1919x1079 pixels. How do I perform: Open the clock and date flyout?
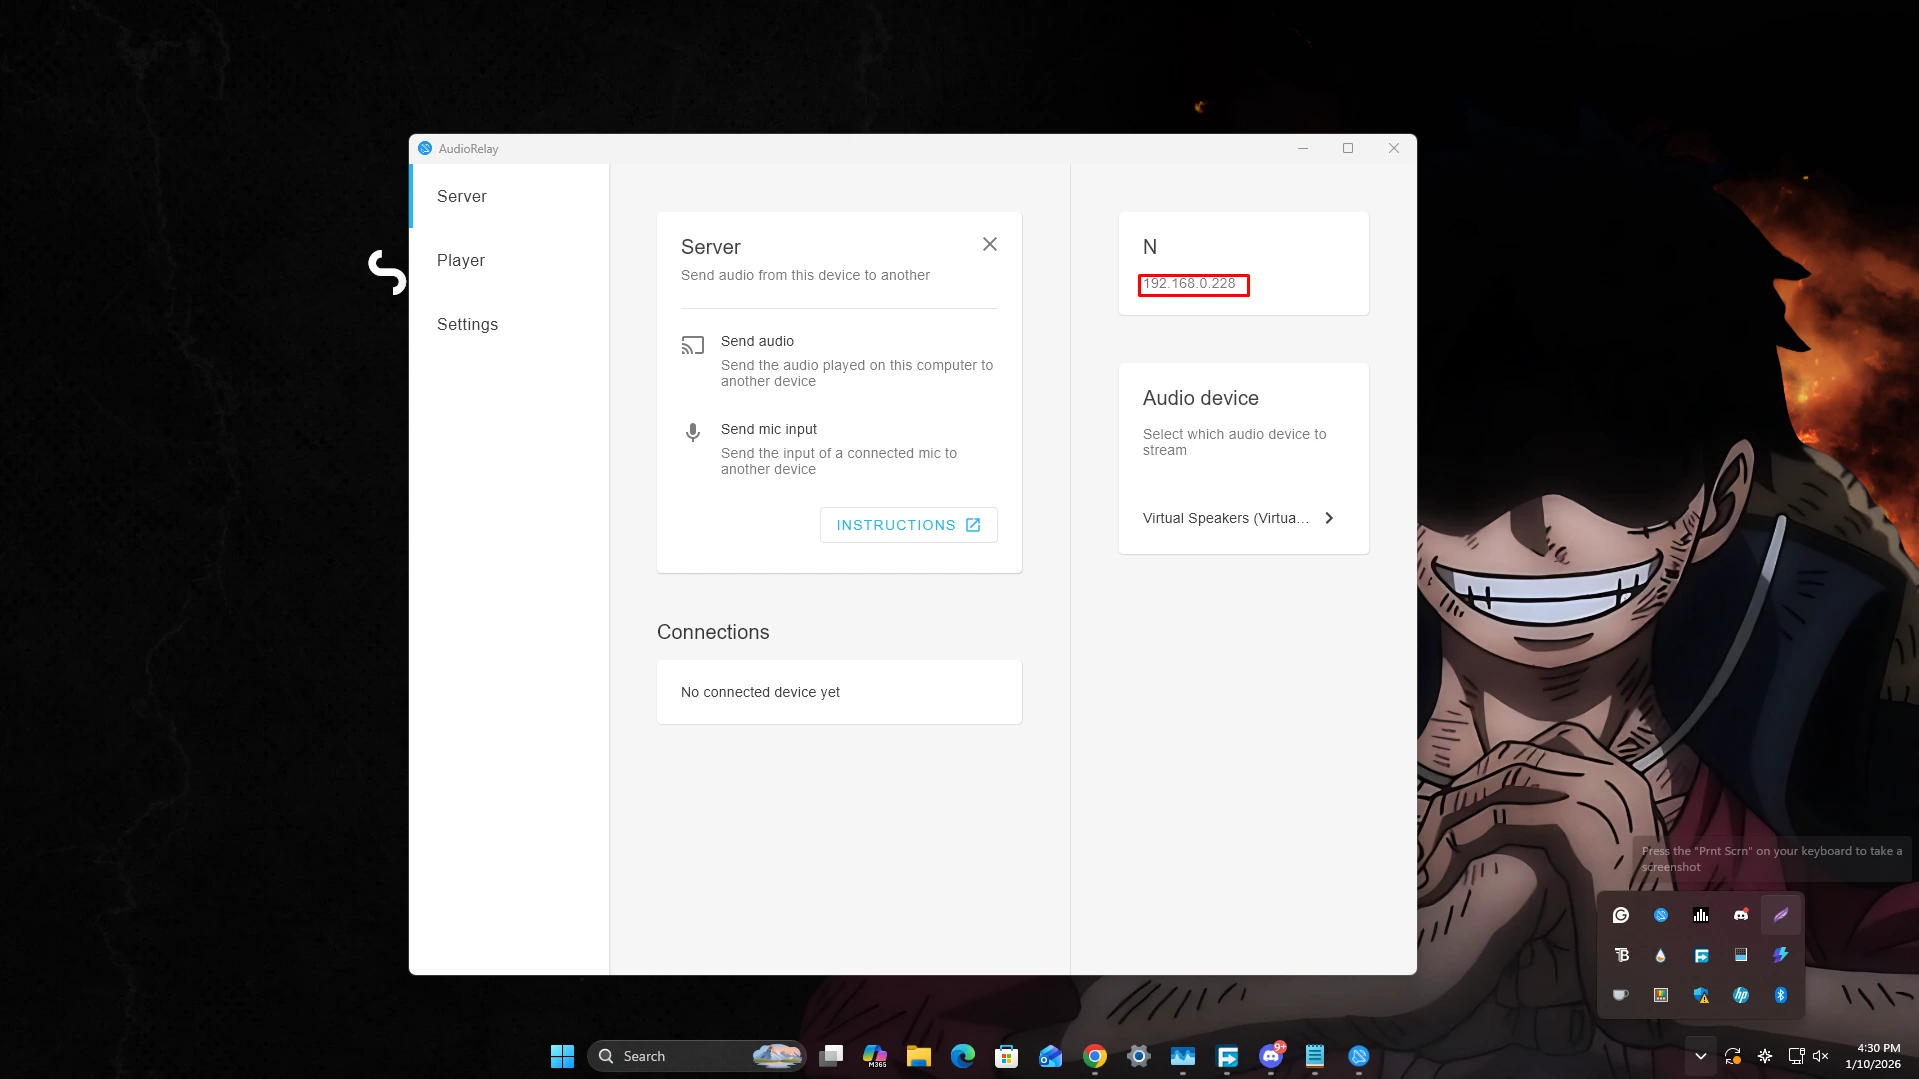pos(1872,1056)
